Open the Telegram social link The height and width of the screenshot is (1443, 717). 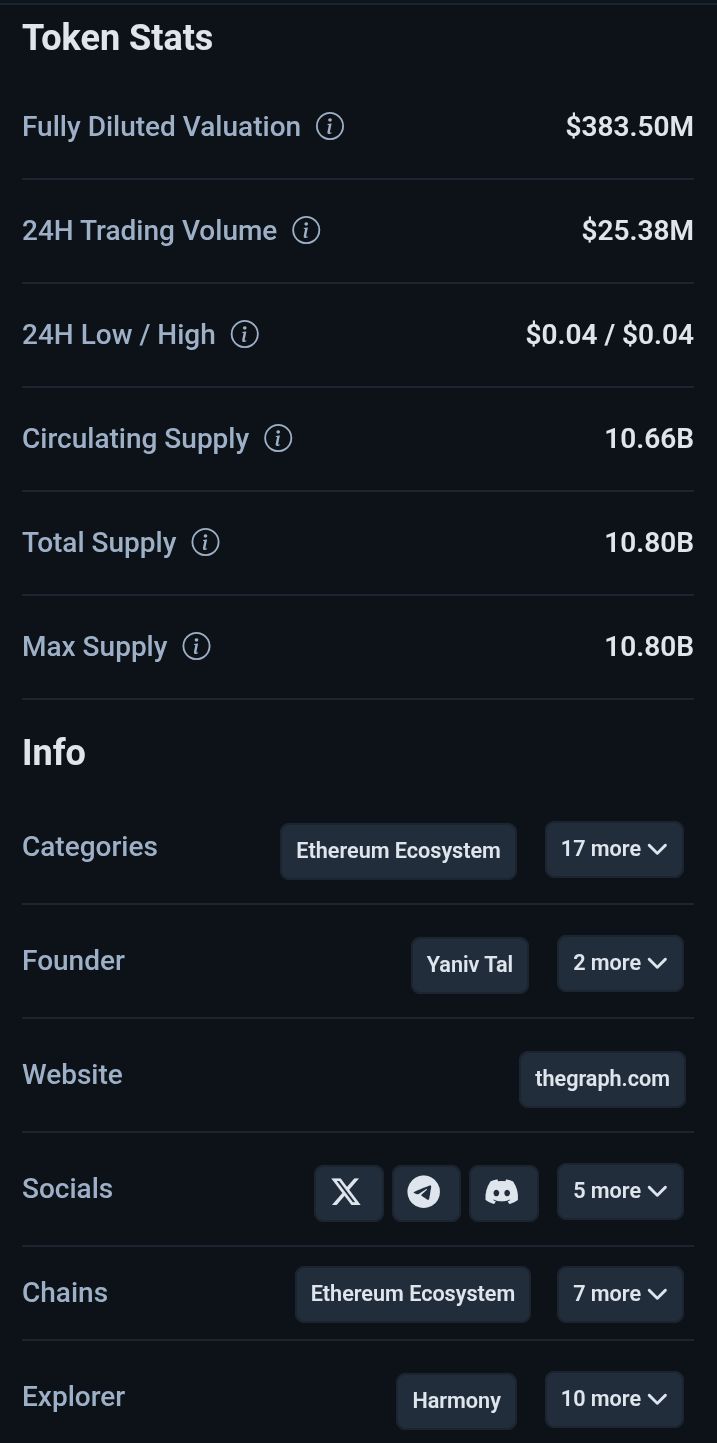tap(425, 1192)
